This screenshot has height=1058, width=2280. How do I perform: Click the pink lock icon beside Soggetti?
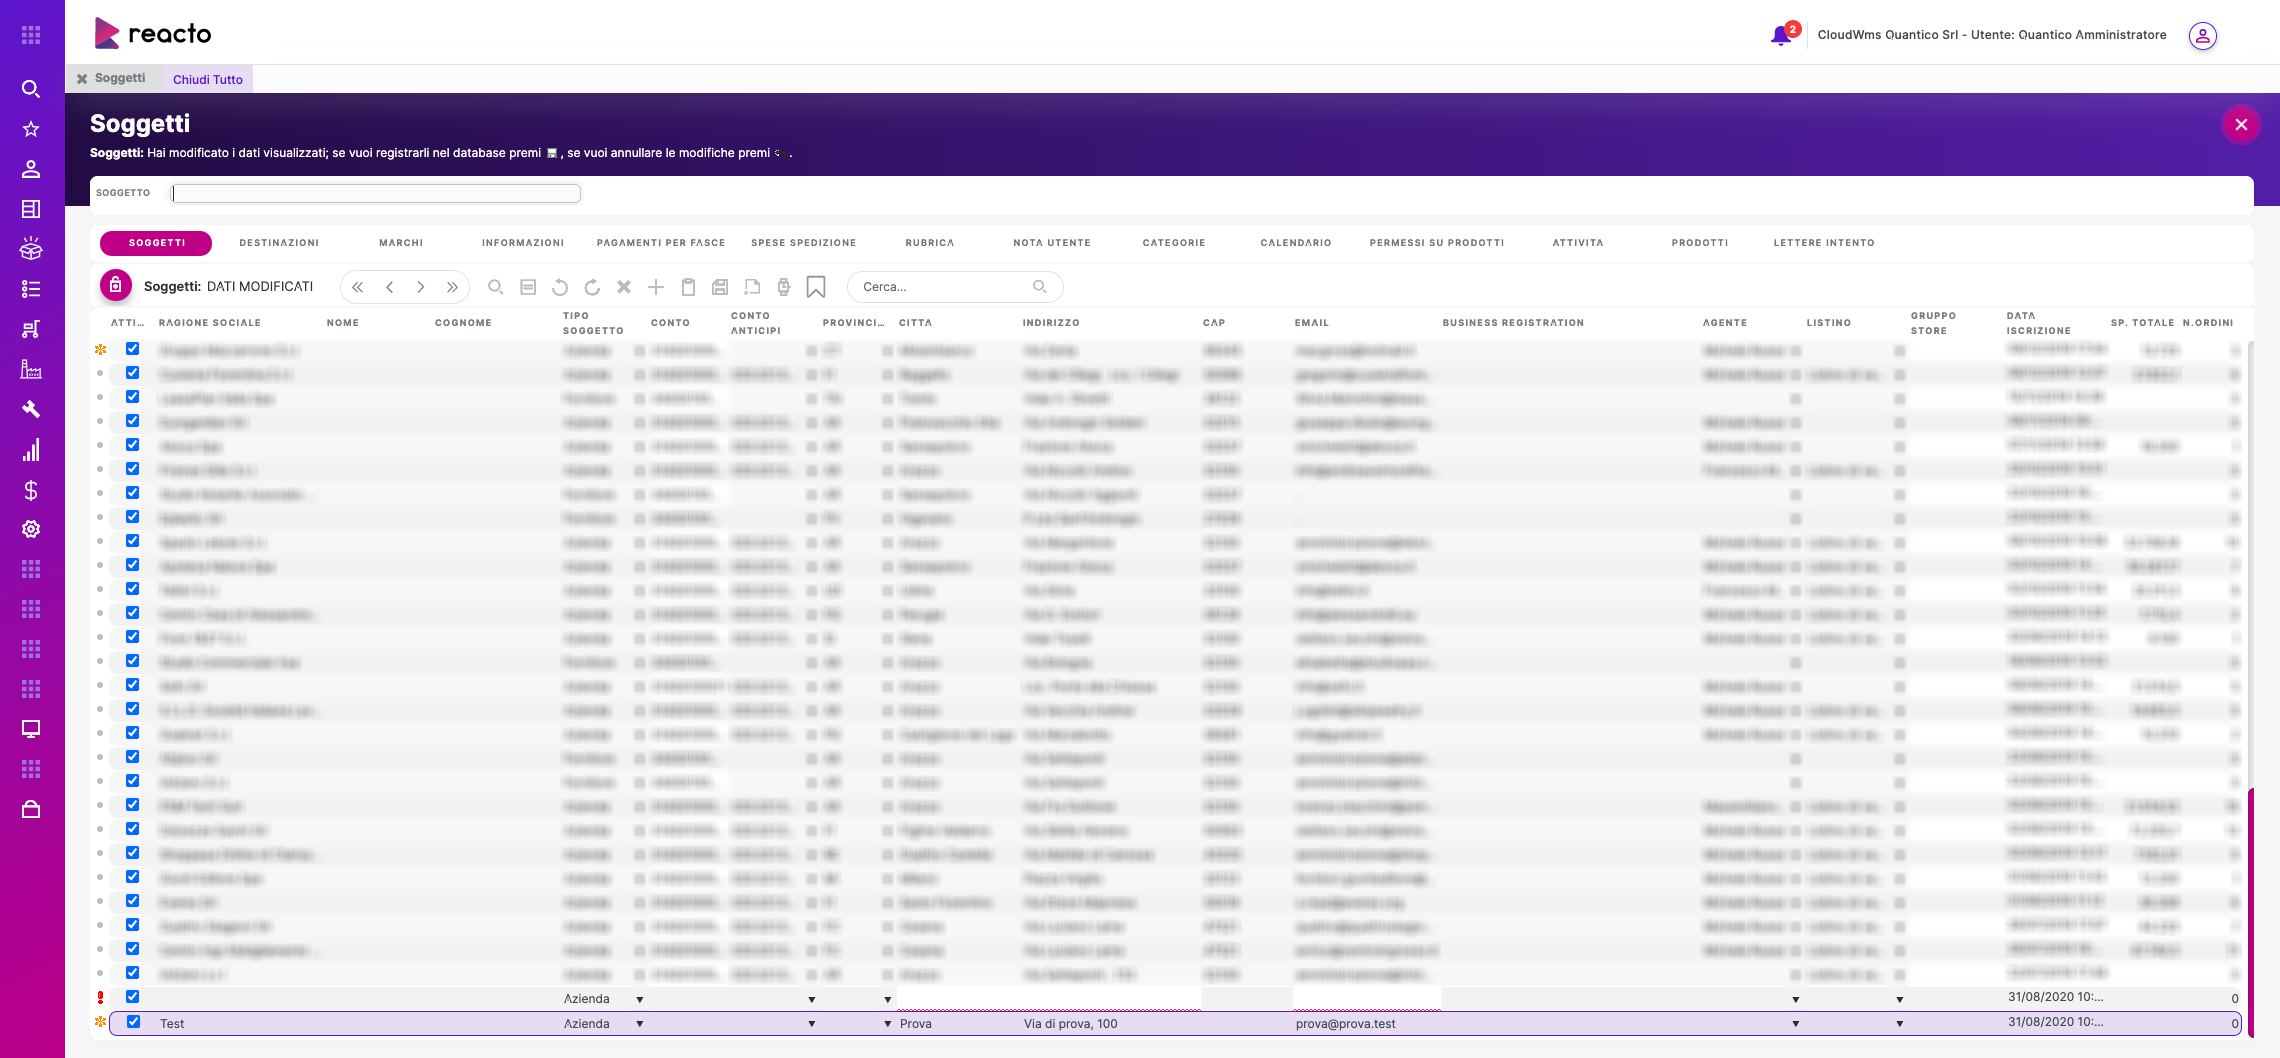pyautogui.click(x=116, y=286)
